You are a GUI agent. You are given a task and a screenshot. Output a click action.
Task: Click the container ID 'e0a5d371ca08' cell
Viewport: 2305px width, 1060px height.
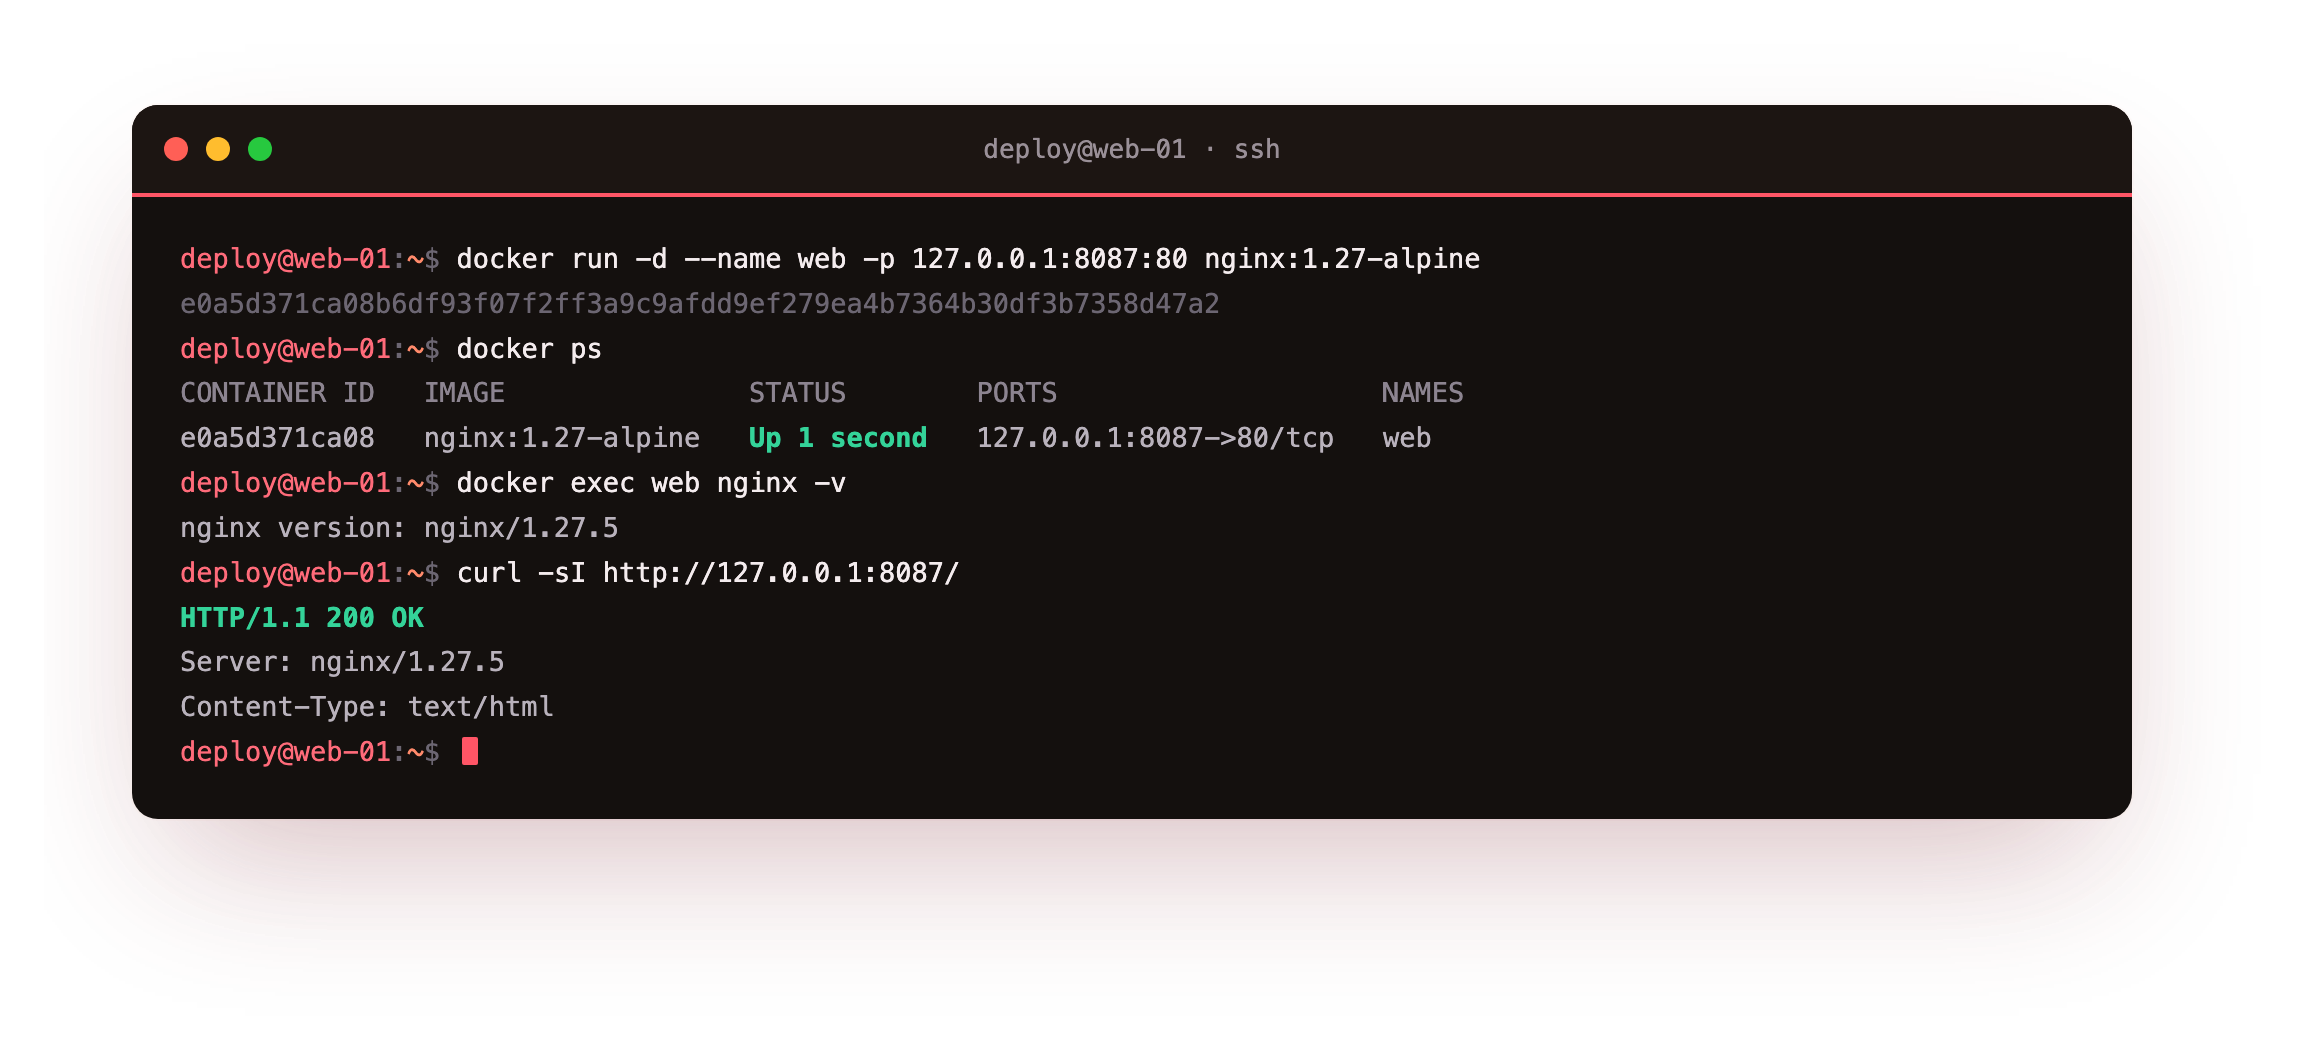[x=277, y=438]
